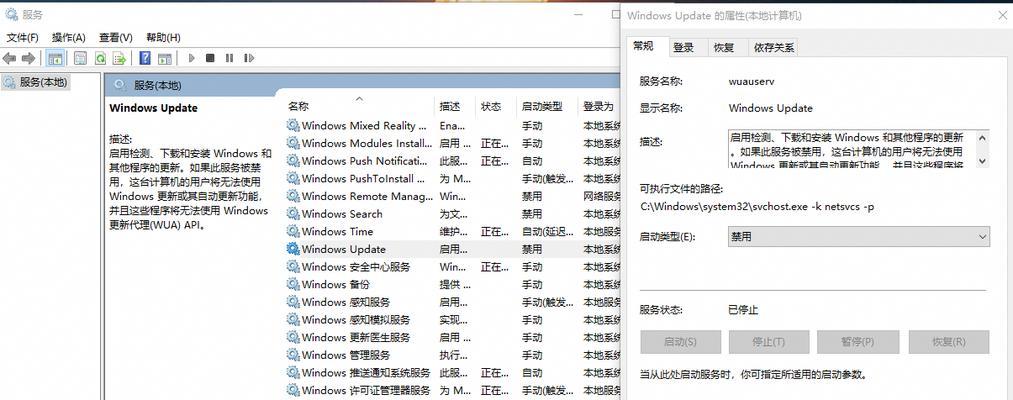Image resolution: width=1013 pixels, height=400 pixels.
Task: Sort by the 名称 column header
Action: point(359,107)
